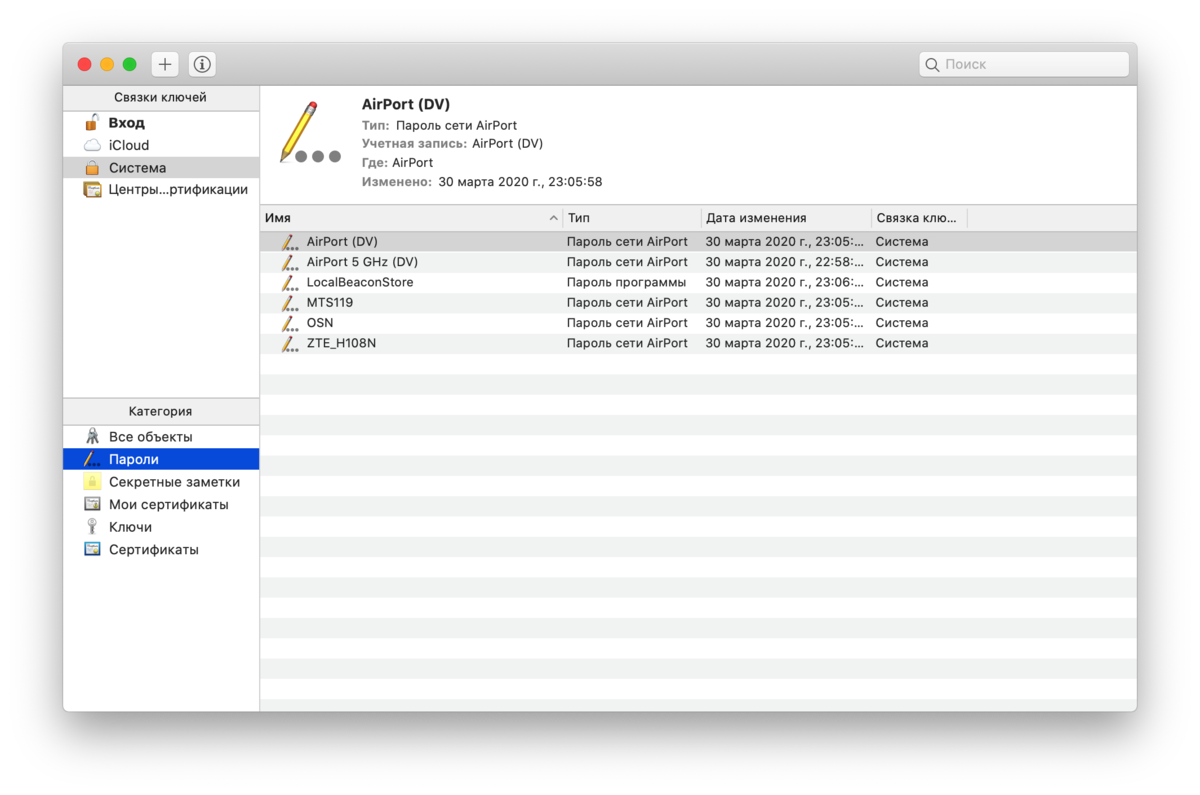Click the large password pencil icon in header
The width and height of the screenshot is (1200, 795).
coord(310,132)
